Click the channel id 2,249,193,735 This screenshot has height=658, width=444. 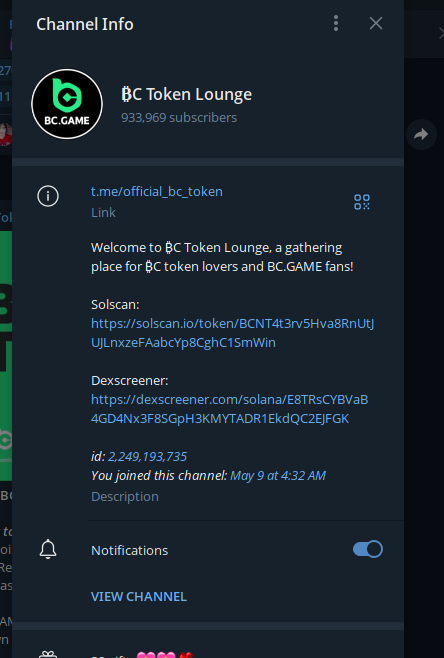tap(147, 457)
